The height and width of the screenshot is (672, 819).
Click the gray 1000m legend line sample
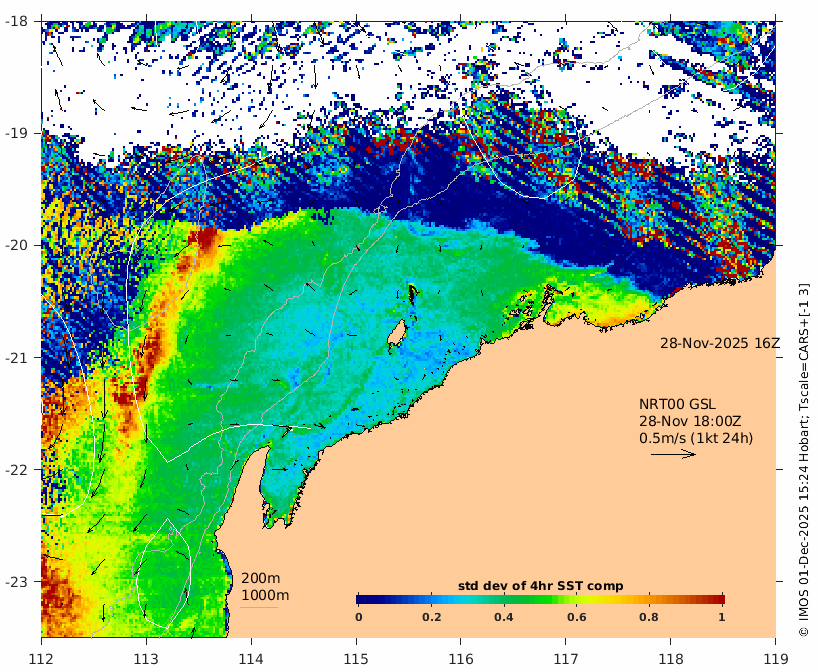(x=259, y=607)
